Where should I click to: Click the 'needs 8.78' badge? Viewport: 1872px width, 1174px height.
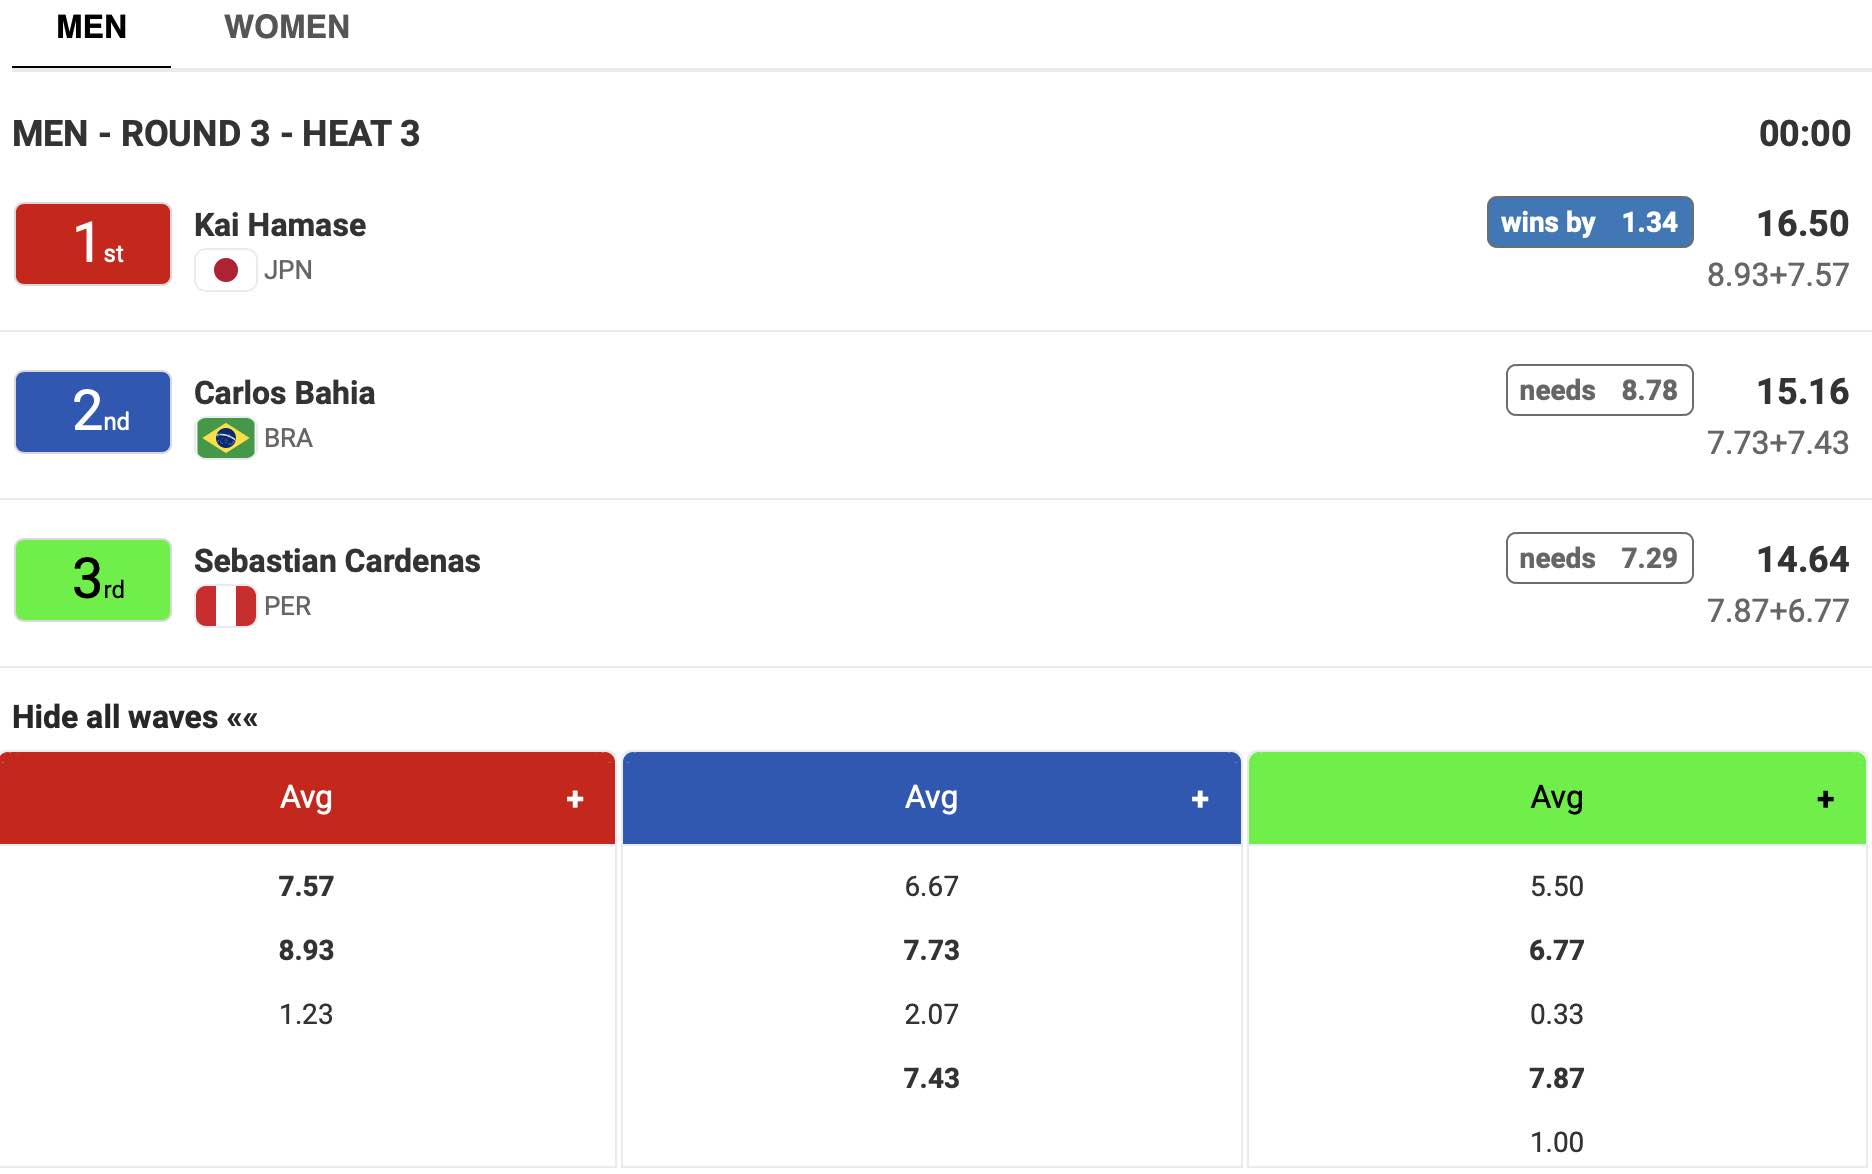[x=1599, y=390]
